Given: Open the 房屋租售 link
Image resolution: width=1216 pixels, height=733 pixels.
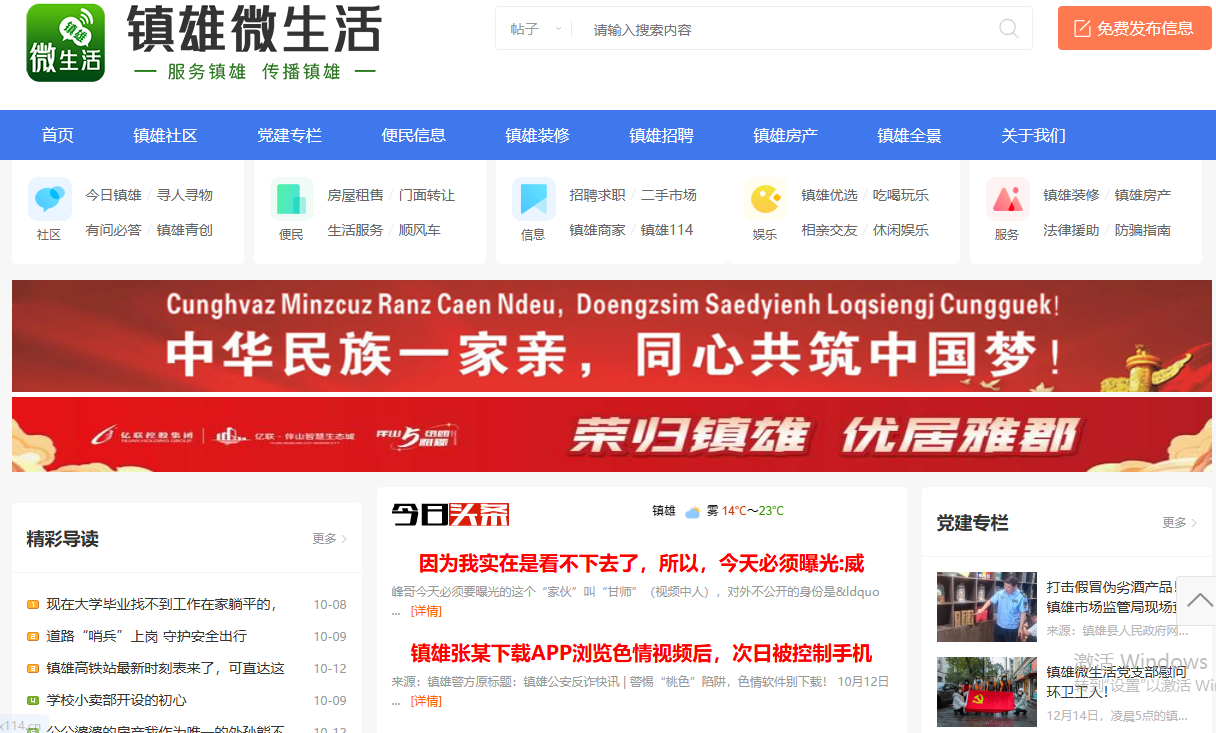Looking at the screenshot, I should pyautogui.click(x=355, y=195).
